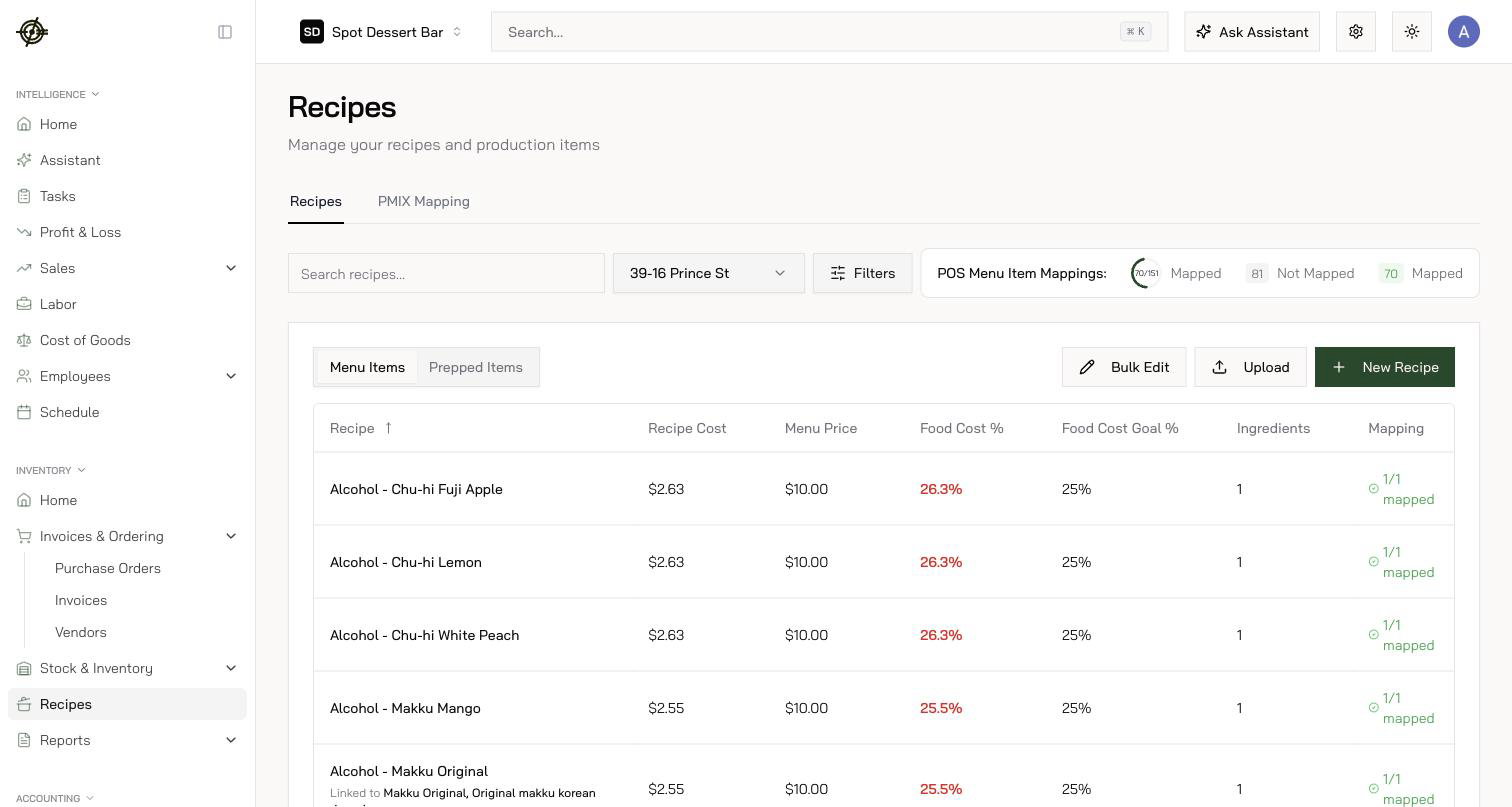Click the Bulk Edit button

point(1124,367)
